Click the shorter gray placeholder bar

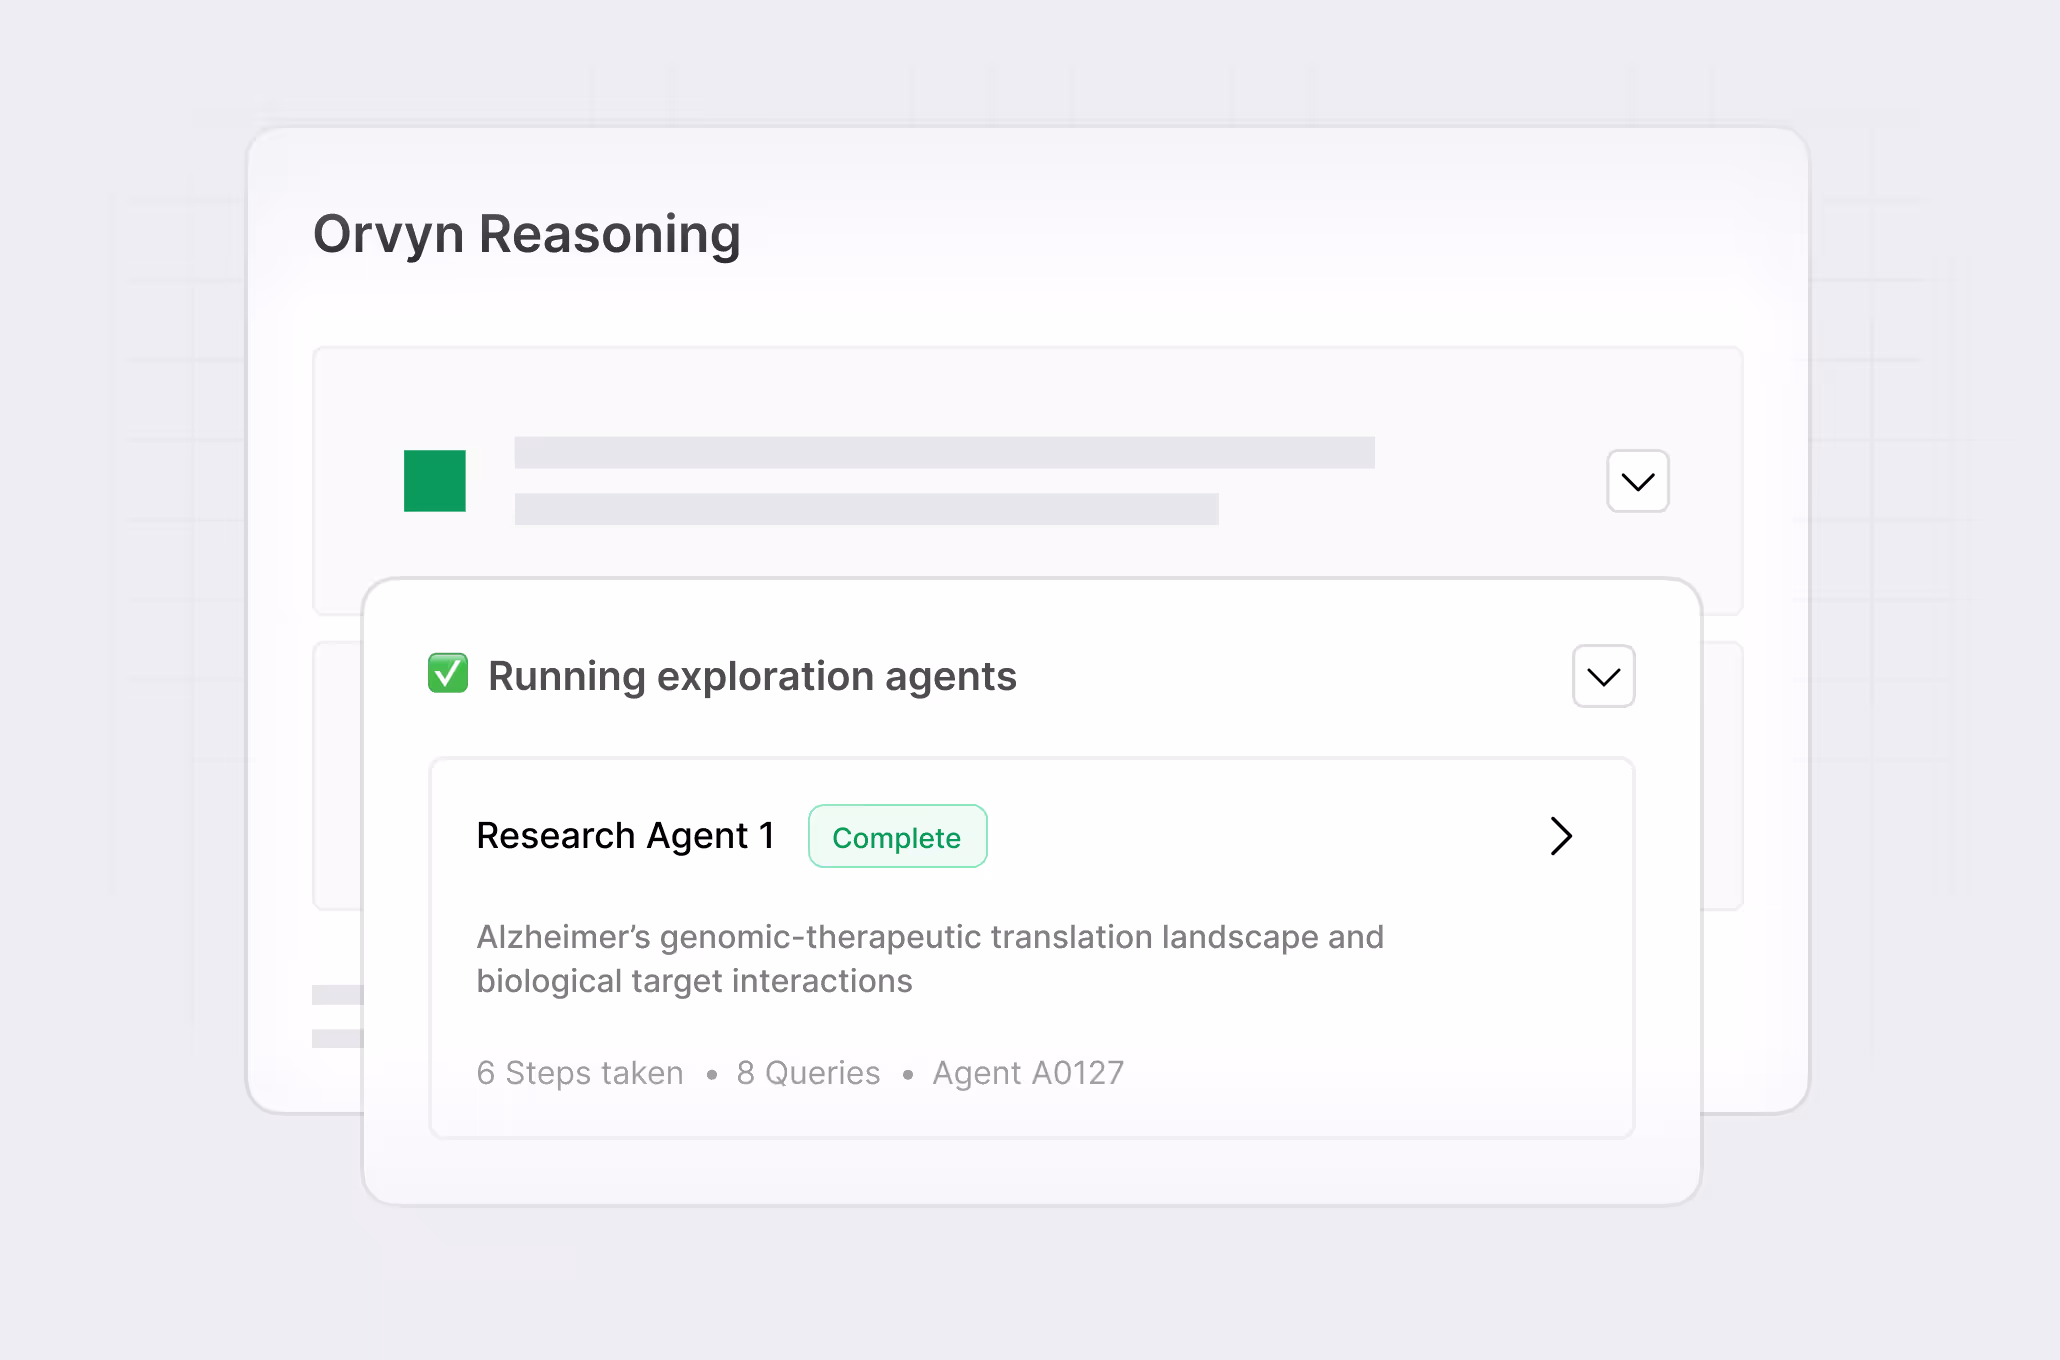click(x=865, y=509)
